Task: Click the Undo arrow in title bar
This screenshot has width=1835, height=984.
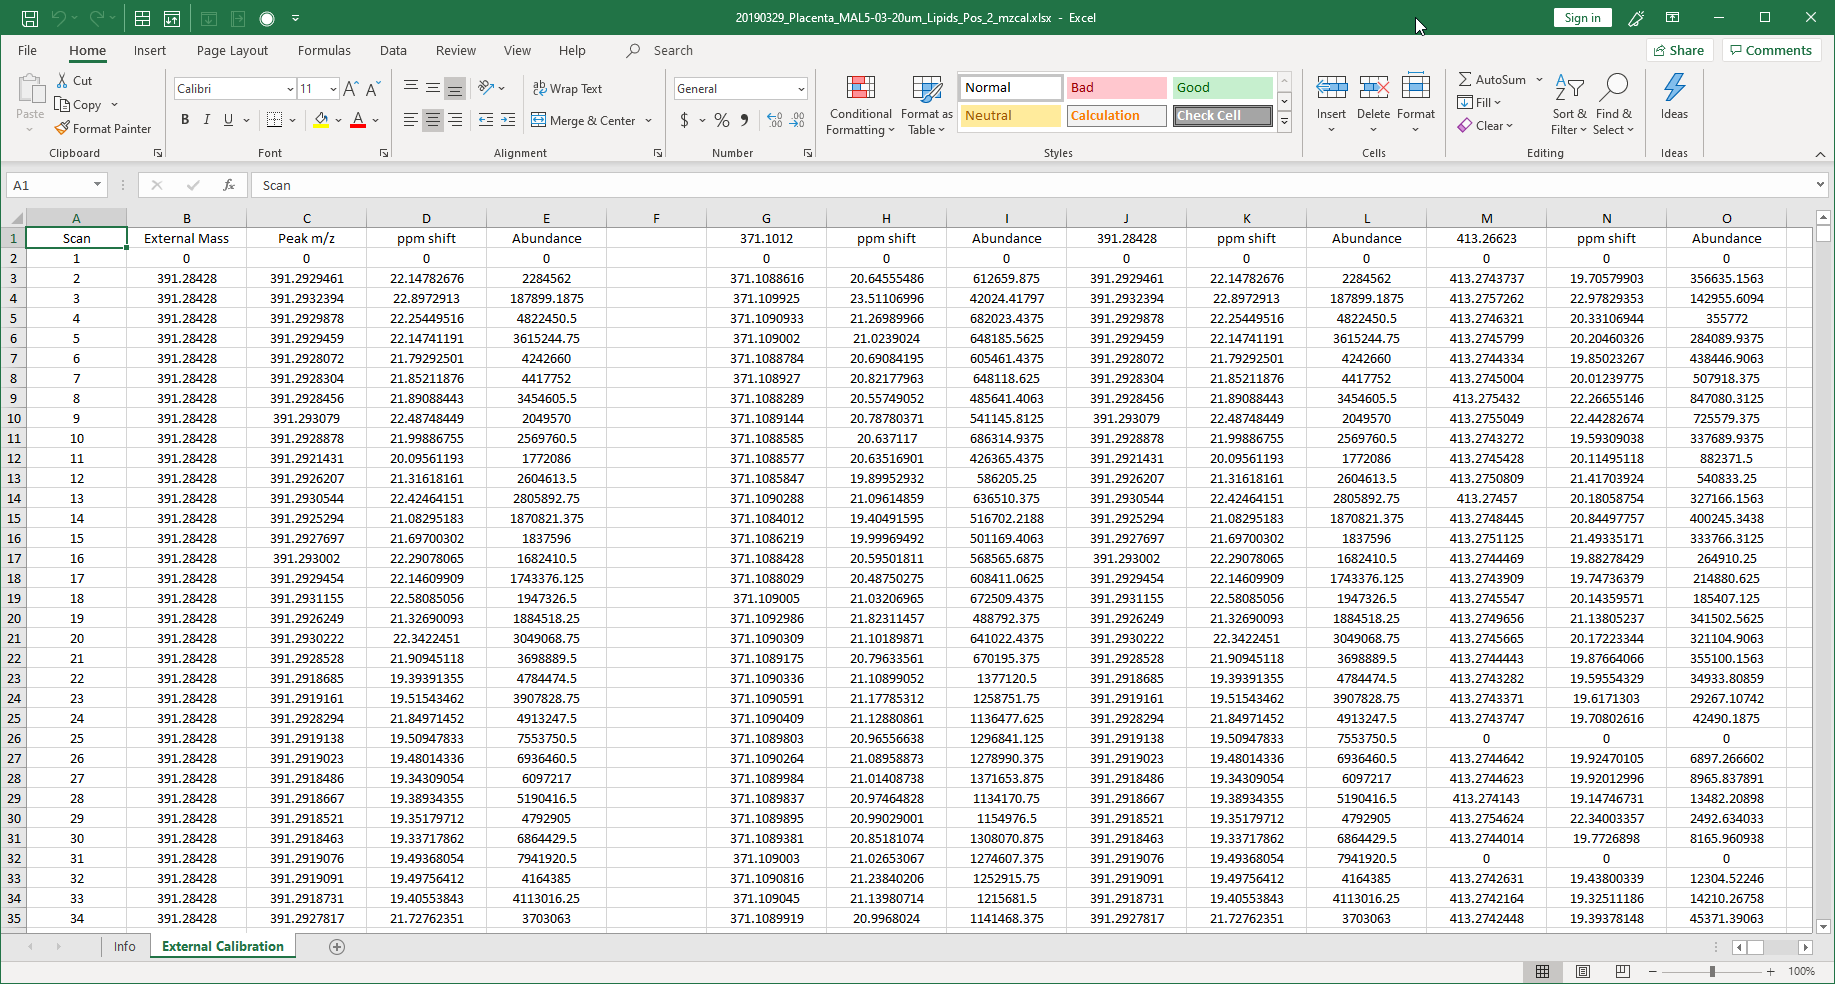Action: 59,18
